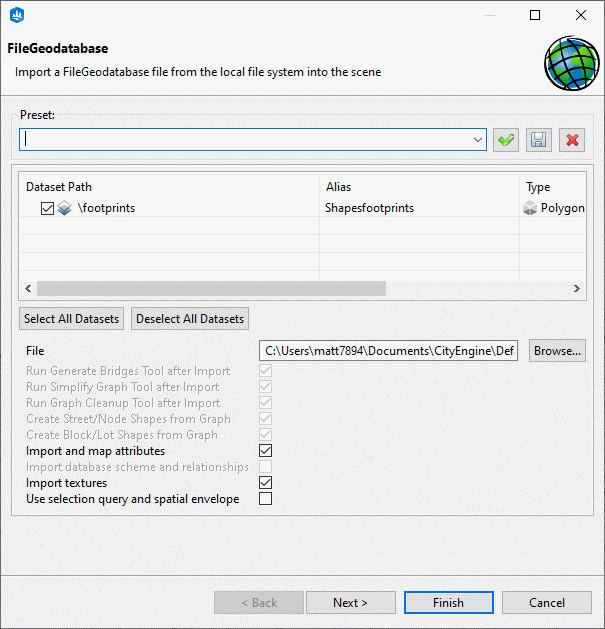Image resolution: width=605 pixels, height=629 pixels.
Task: Open the Preset dropdown arrow
Action: [x=477, y=140]
